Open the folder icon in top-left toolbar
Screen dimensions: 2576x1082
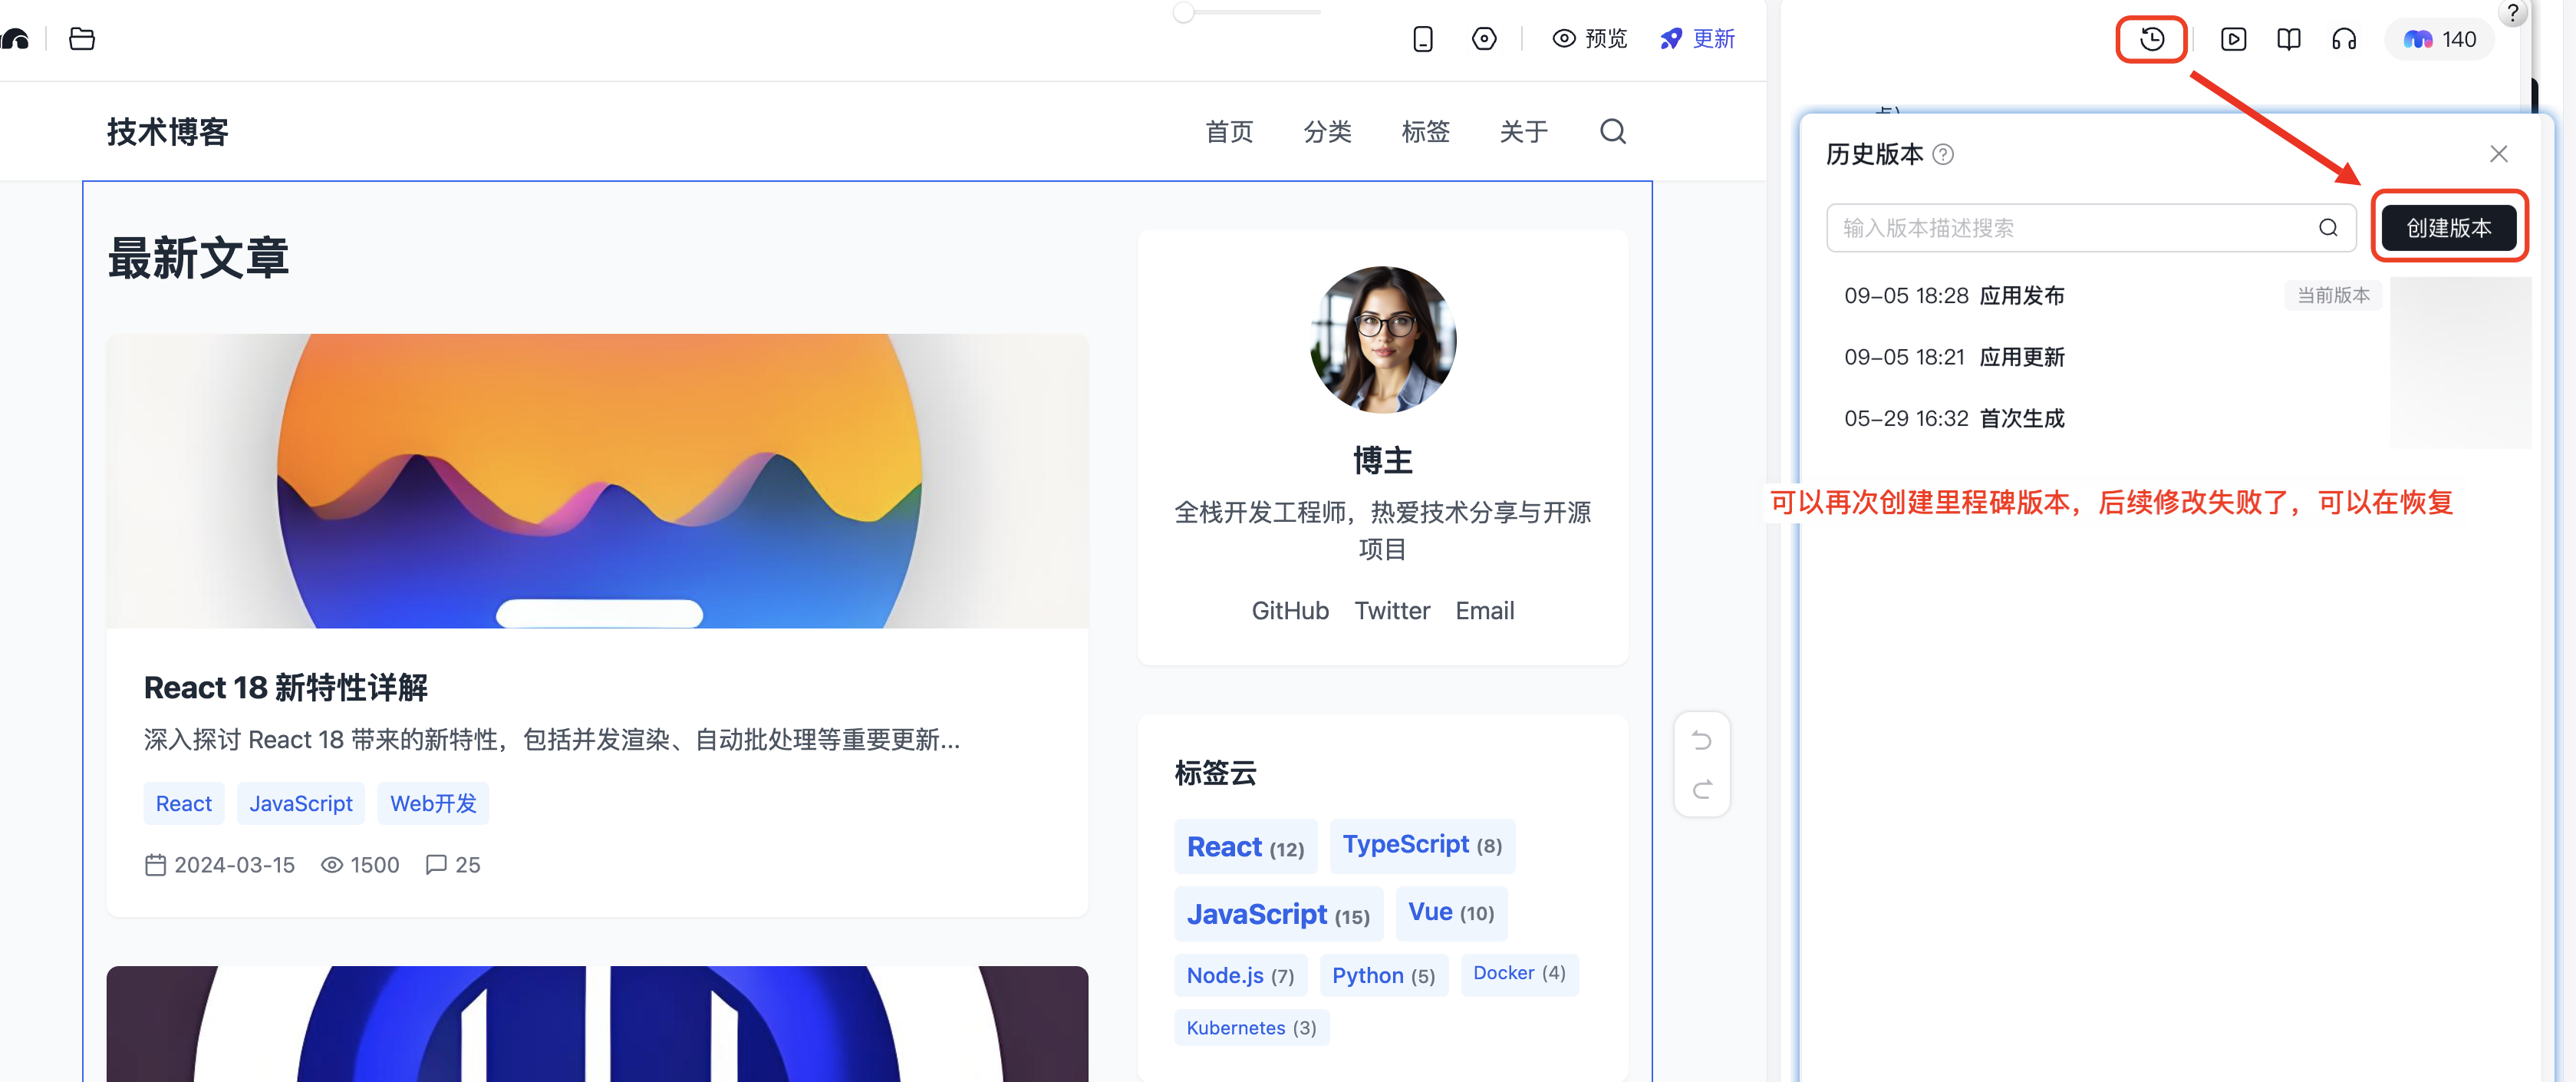(x=82, y=39)
